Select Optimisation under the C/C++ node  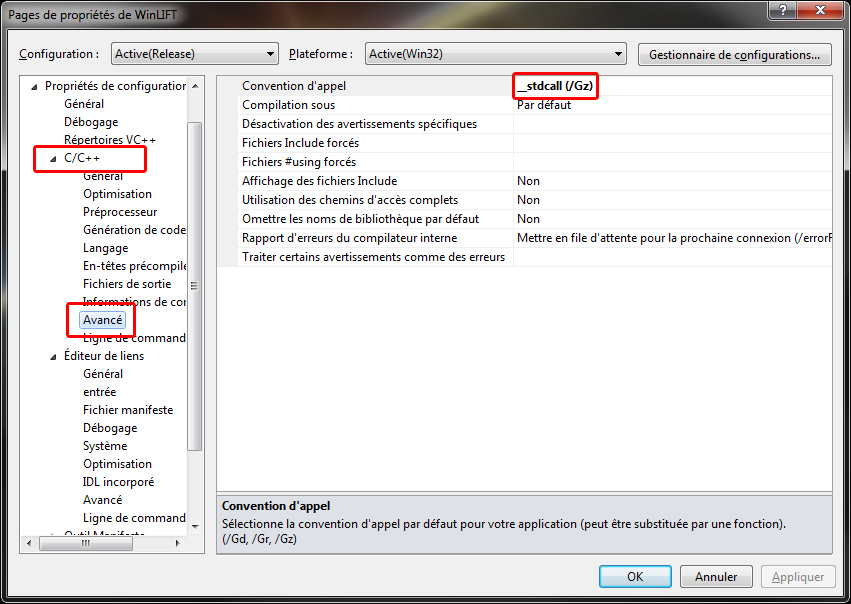click(x=117, y=194)
